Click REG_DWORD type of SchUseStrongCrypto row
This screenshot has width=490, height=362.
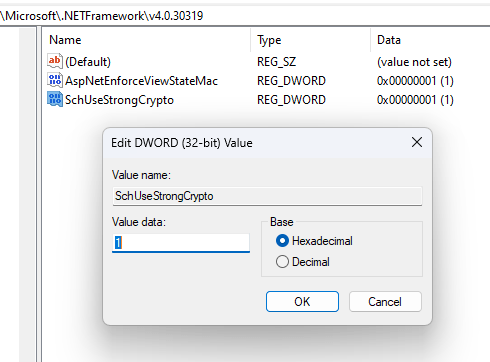point(291,100)
